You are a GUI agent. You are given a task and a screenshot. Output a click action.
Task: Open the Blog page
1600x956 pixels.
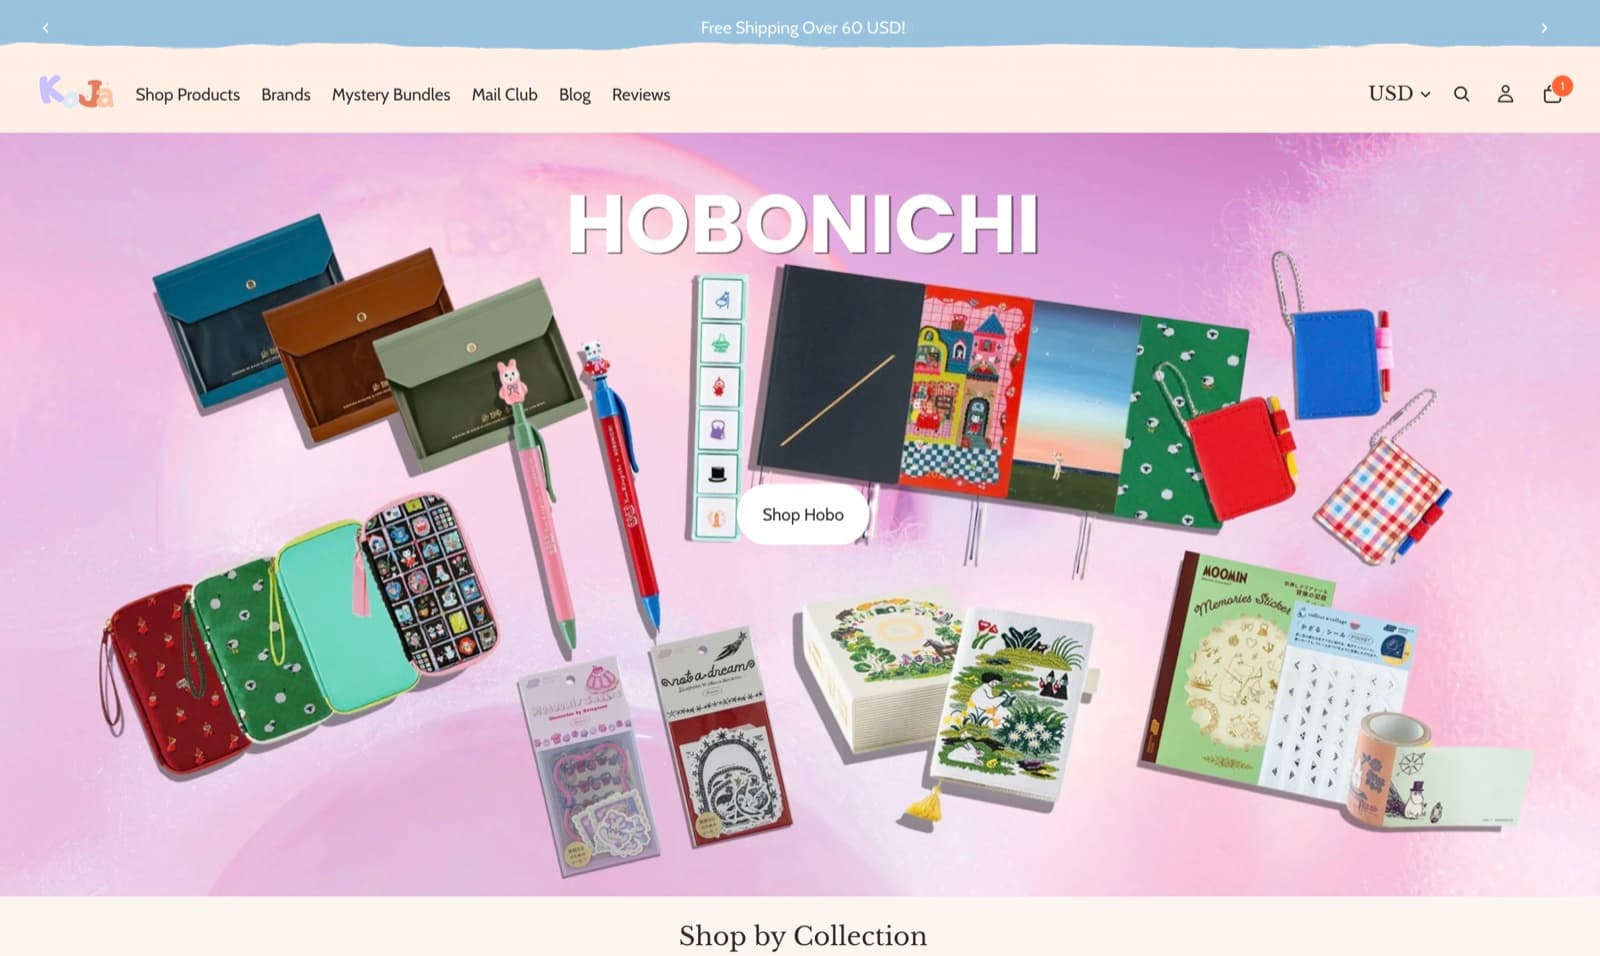(x=575, y=94)
